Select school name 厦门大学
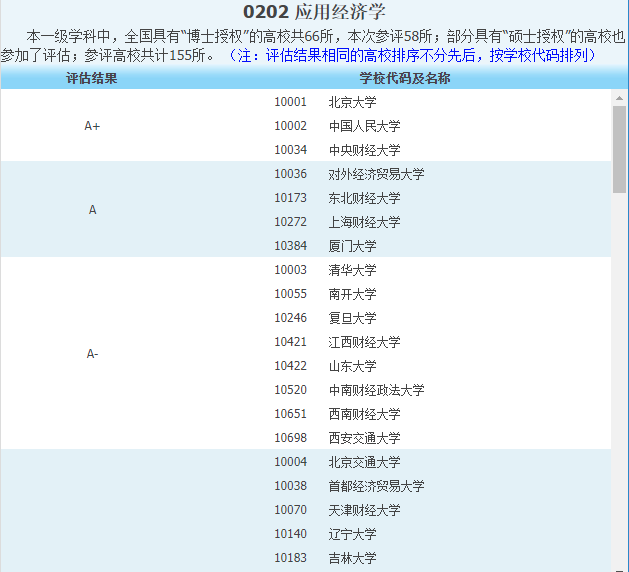Viewport: 629px width, 572px height. coord(352,246)
